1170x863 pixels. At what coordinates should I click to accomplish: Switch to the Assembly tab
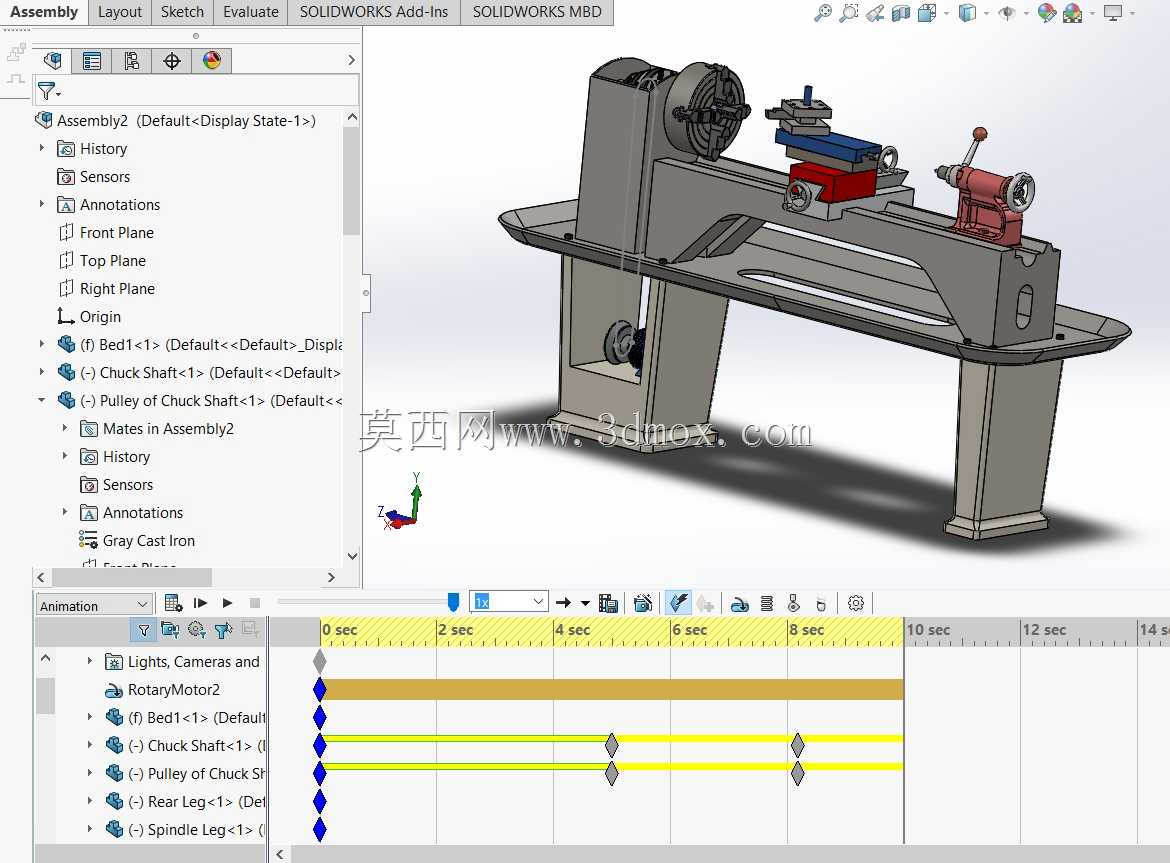(x=44, y=12)
